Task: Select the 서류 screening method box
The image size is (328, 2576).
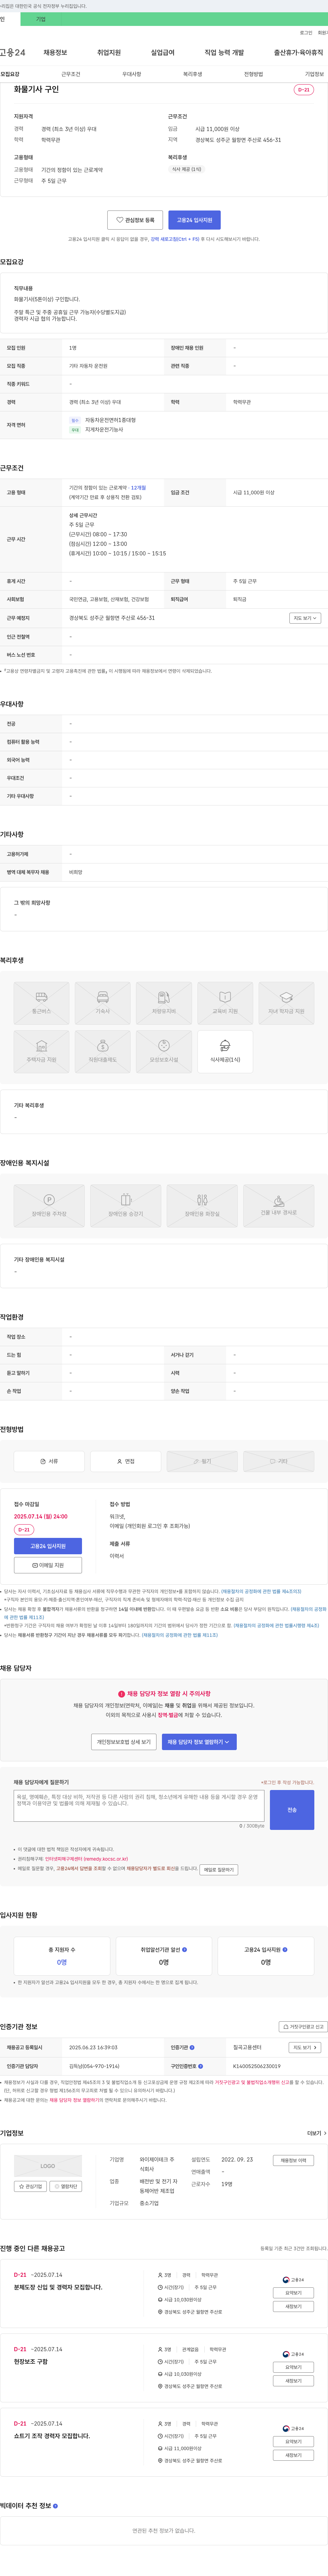Action: click(x=49, y=1461)
